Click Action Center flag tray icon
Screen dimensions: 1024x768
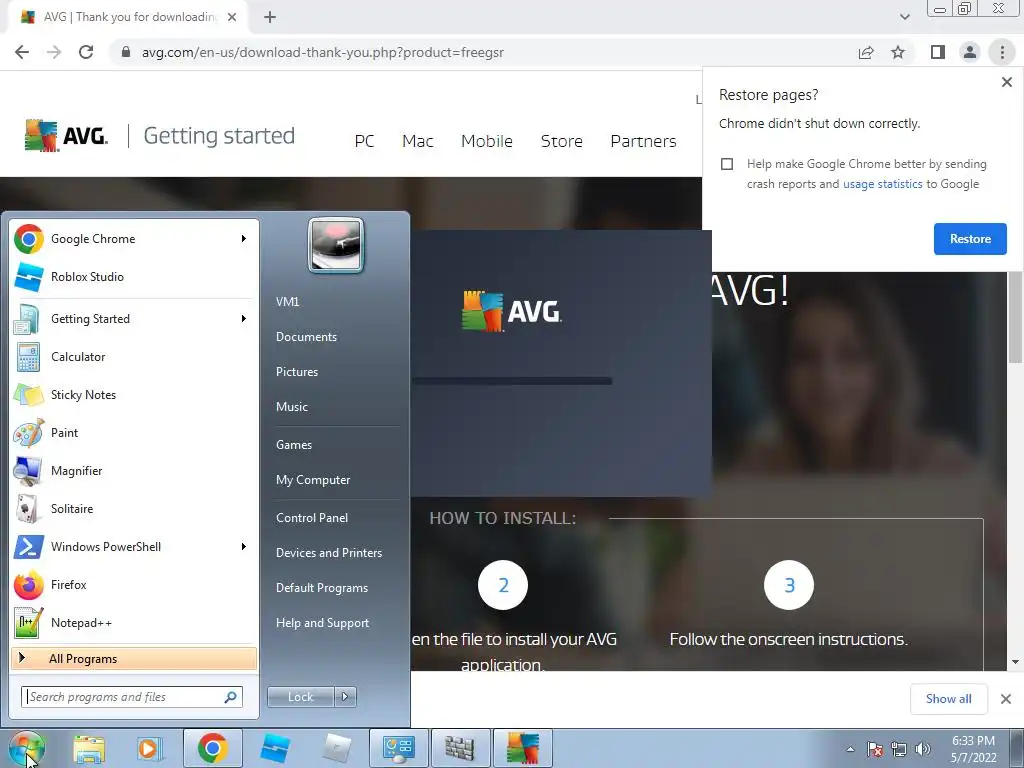(875, 749)
